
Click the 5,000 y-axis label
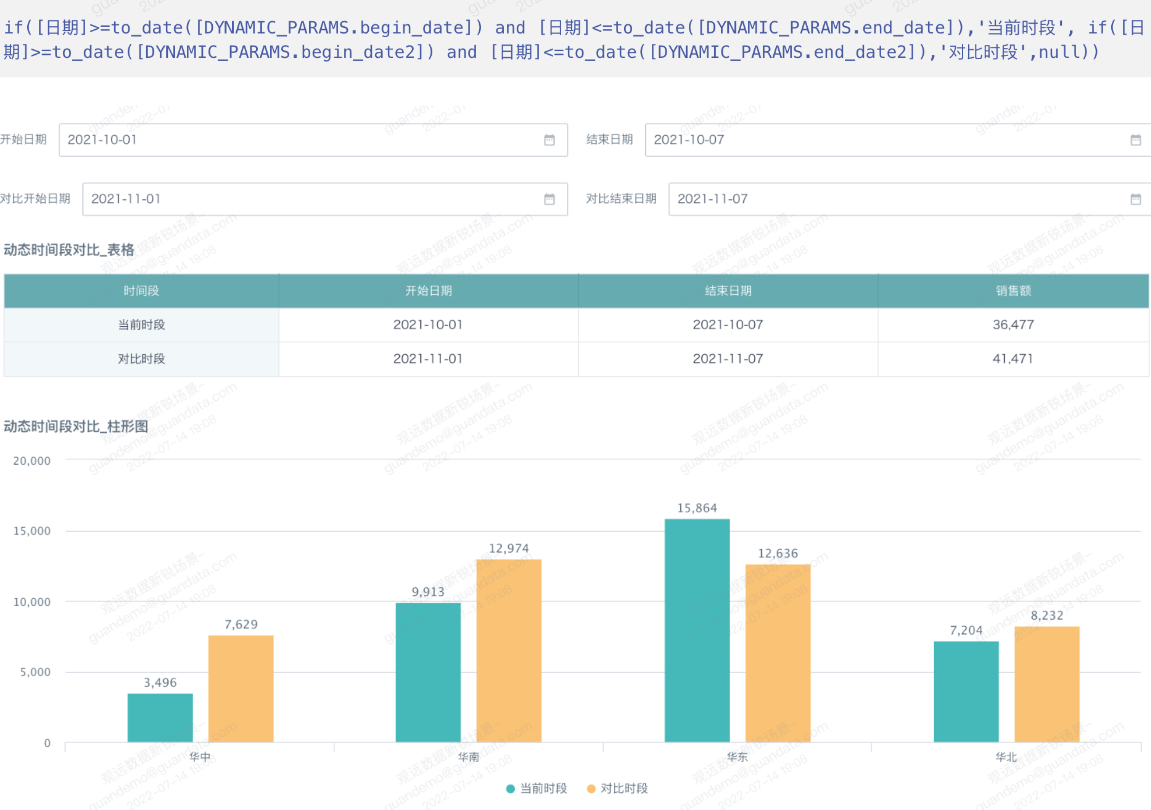[x=35, y=672]
